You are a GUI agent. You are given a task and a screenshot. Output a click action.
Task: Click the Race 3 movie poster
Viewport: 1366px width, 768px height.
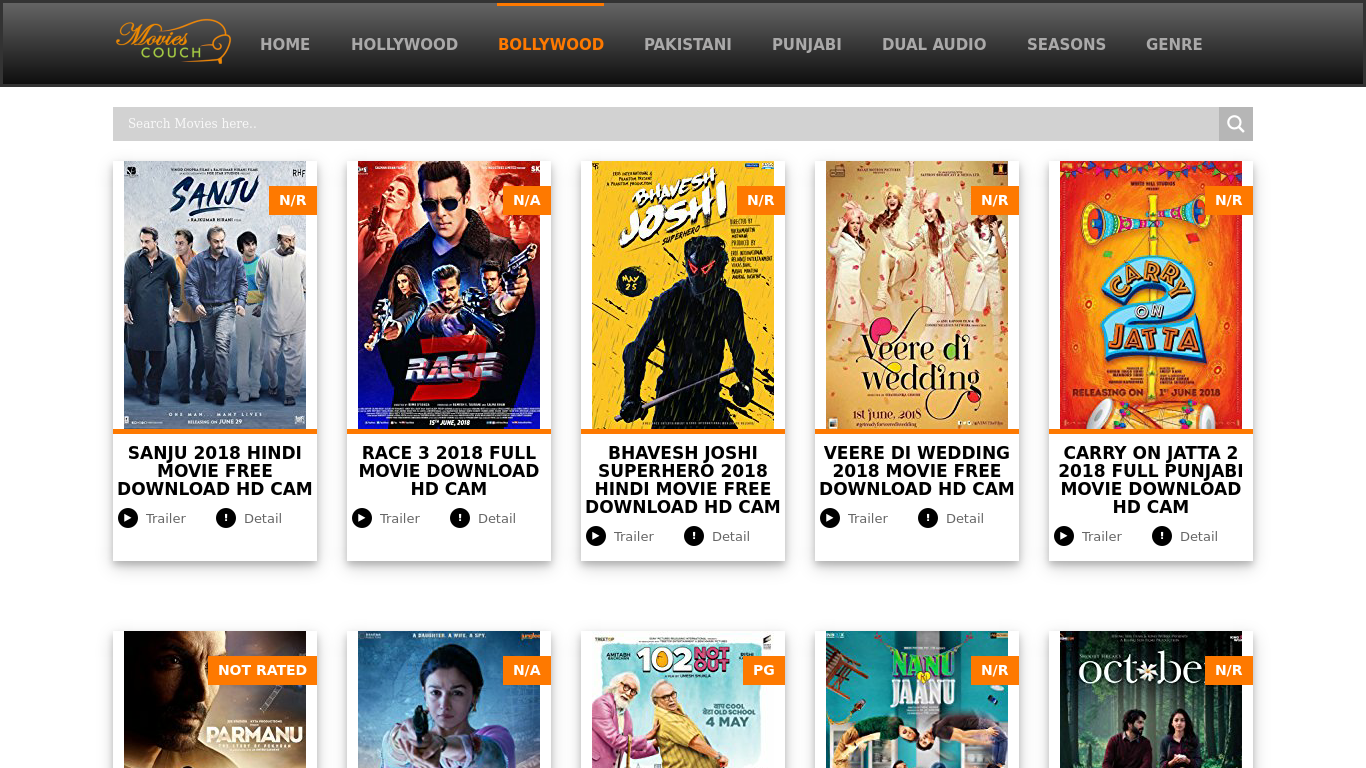tap(449, 295)
